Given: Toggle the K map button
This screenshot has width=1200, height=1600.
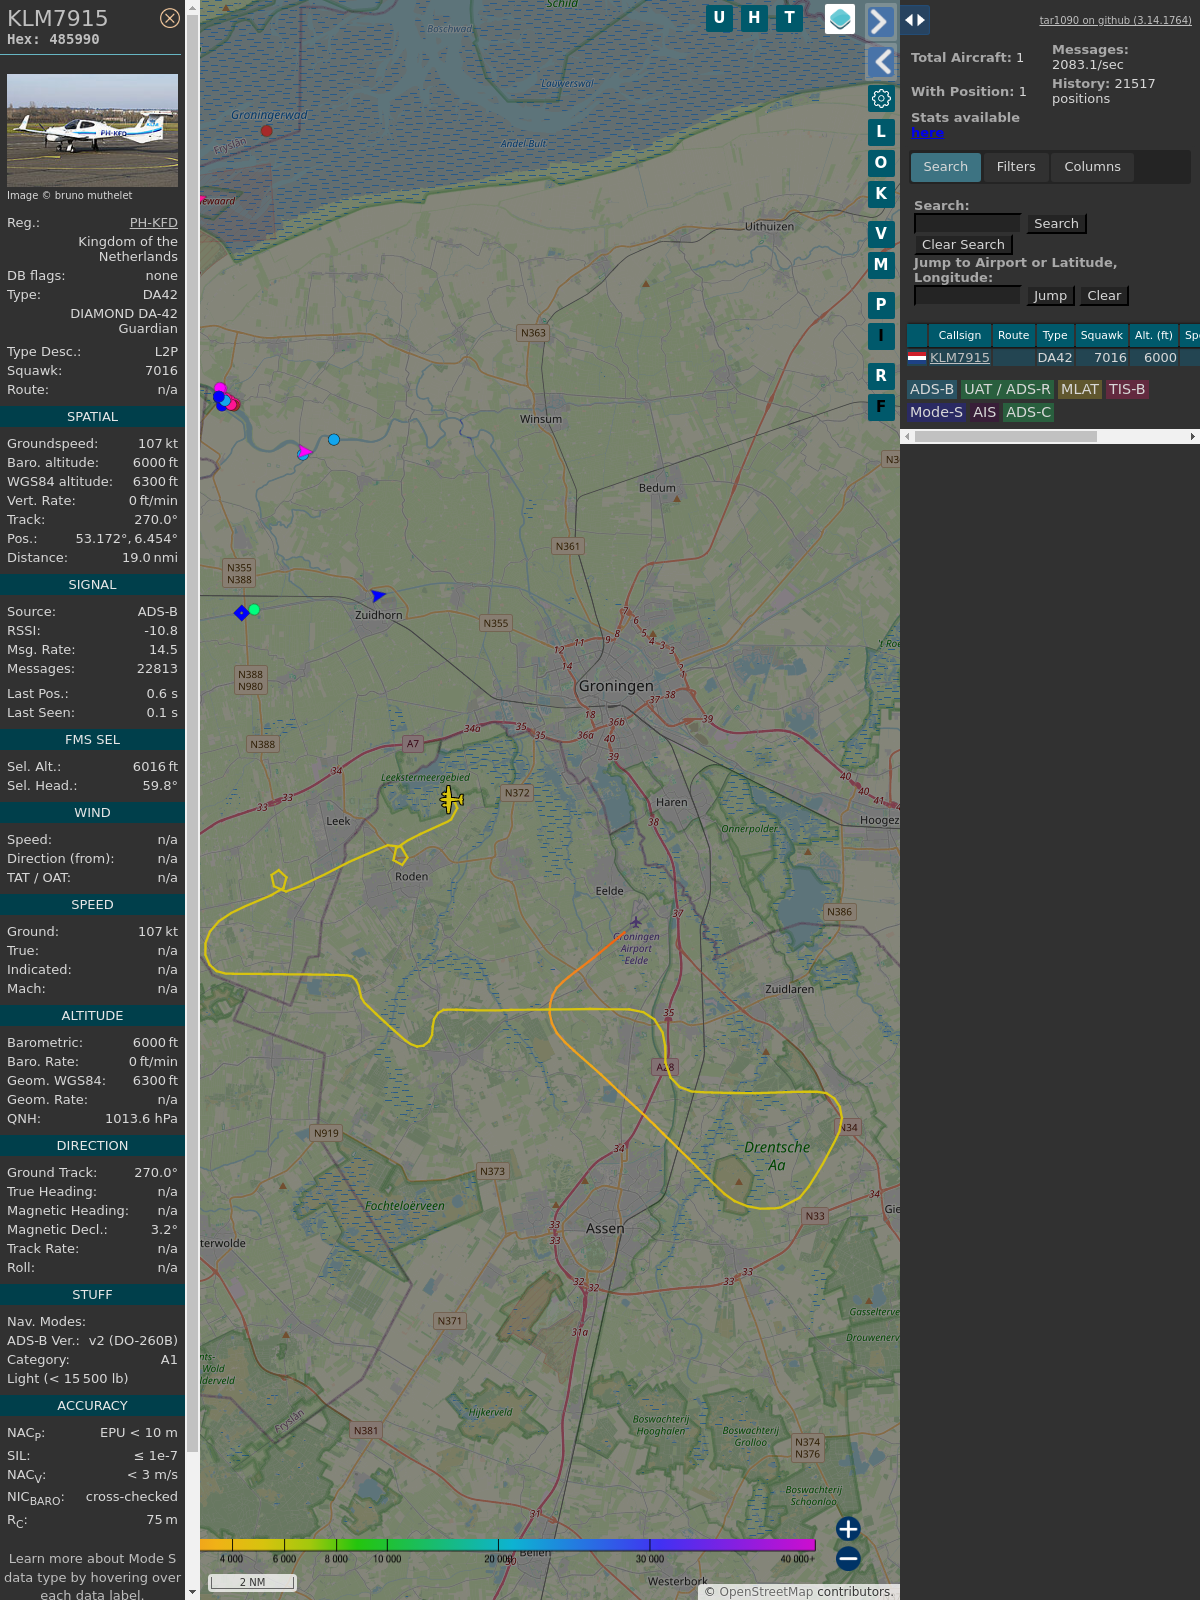Looking at the screenshot, I should tap(881, 194).
